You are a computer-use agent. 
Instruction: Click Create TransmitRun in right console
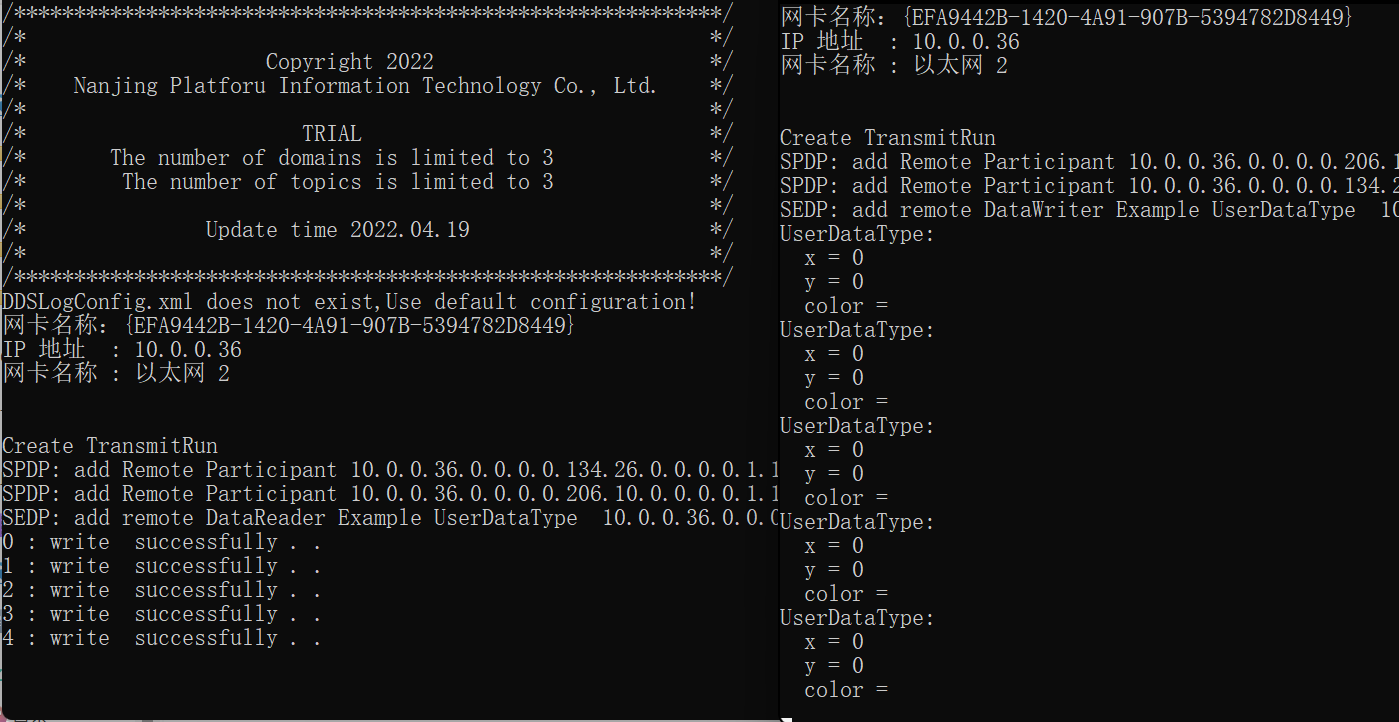[888, 138]
